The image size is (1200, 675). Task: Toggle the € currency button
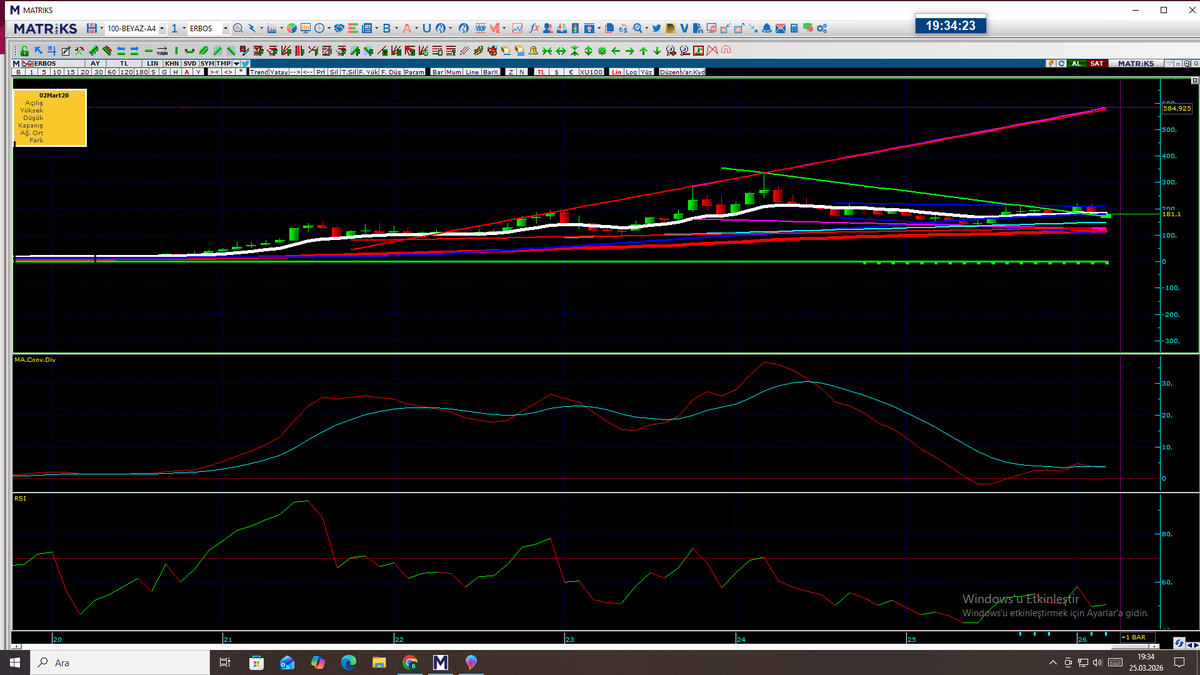coord(571,72)
